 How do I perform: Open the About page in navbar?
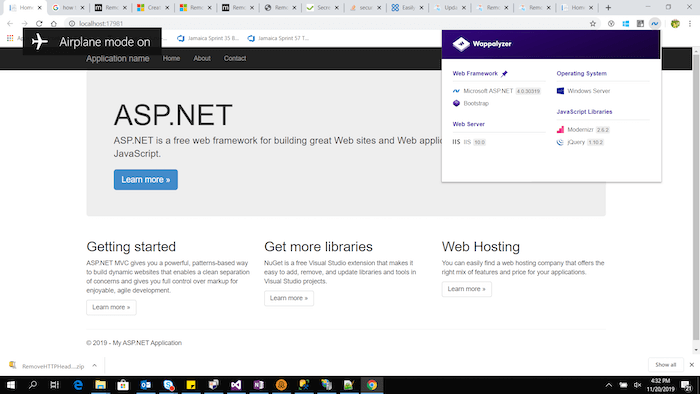[202, 58]
